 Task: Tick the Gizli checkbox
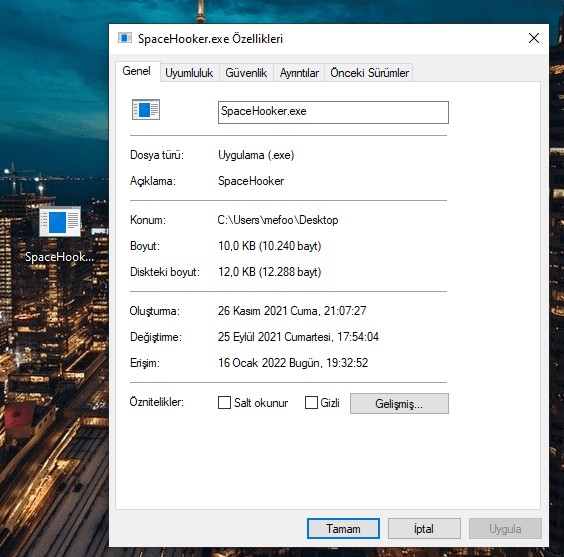click(311, 402)
